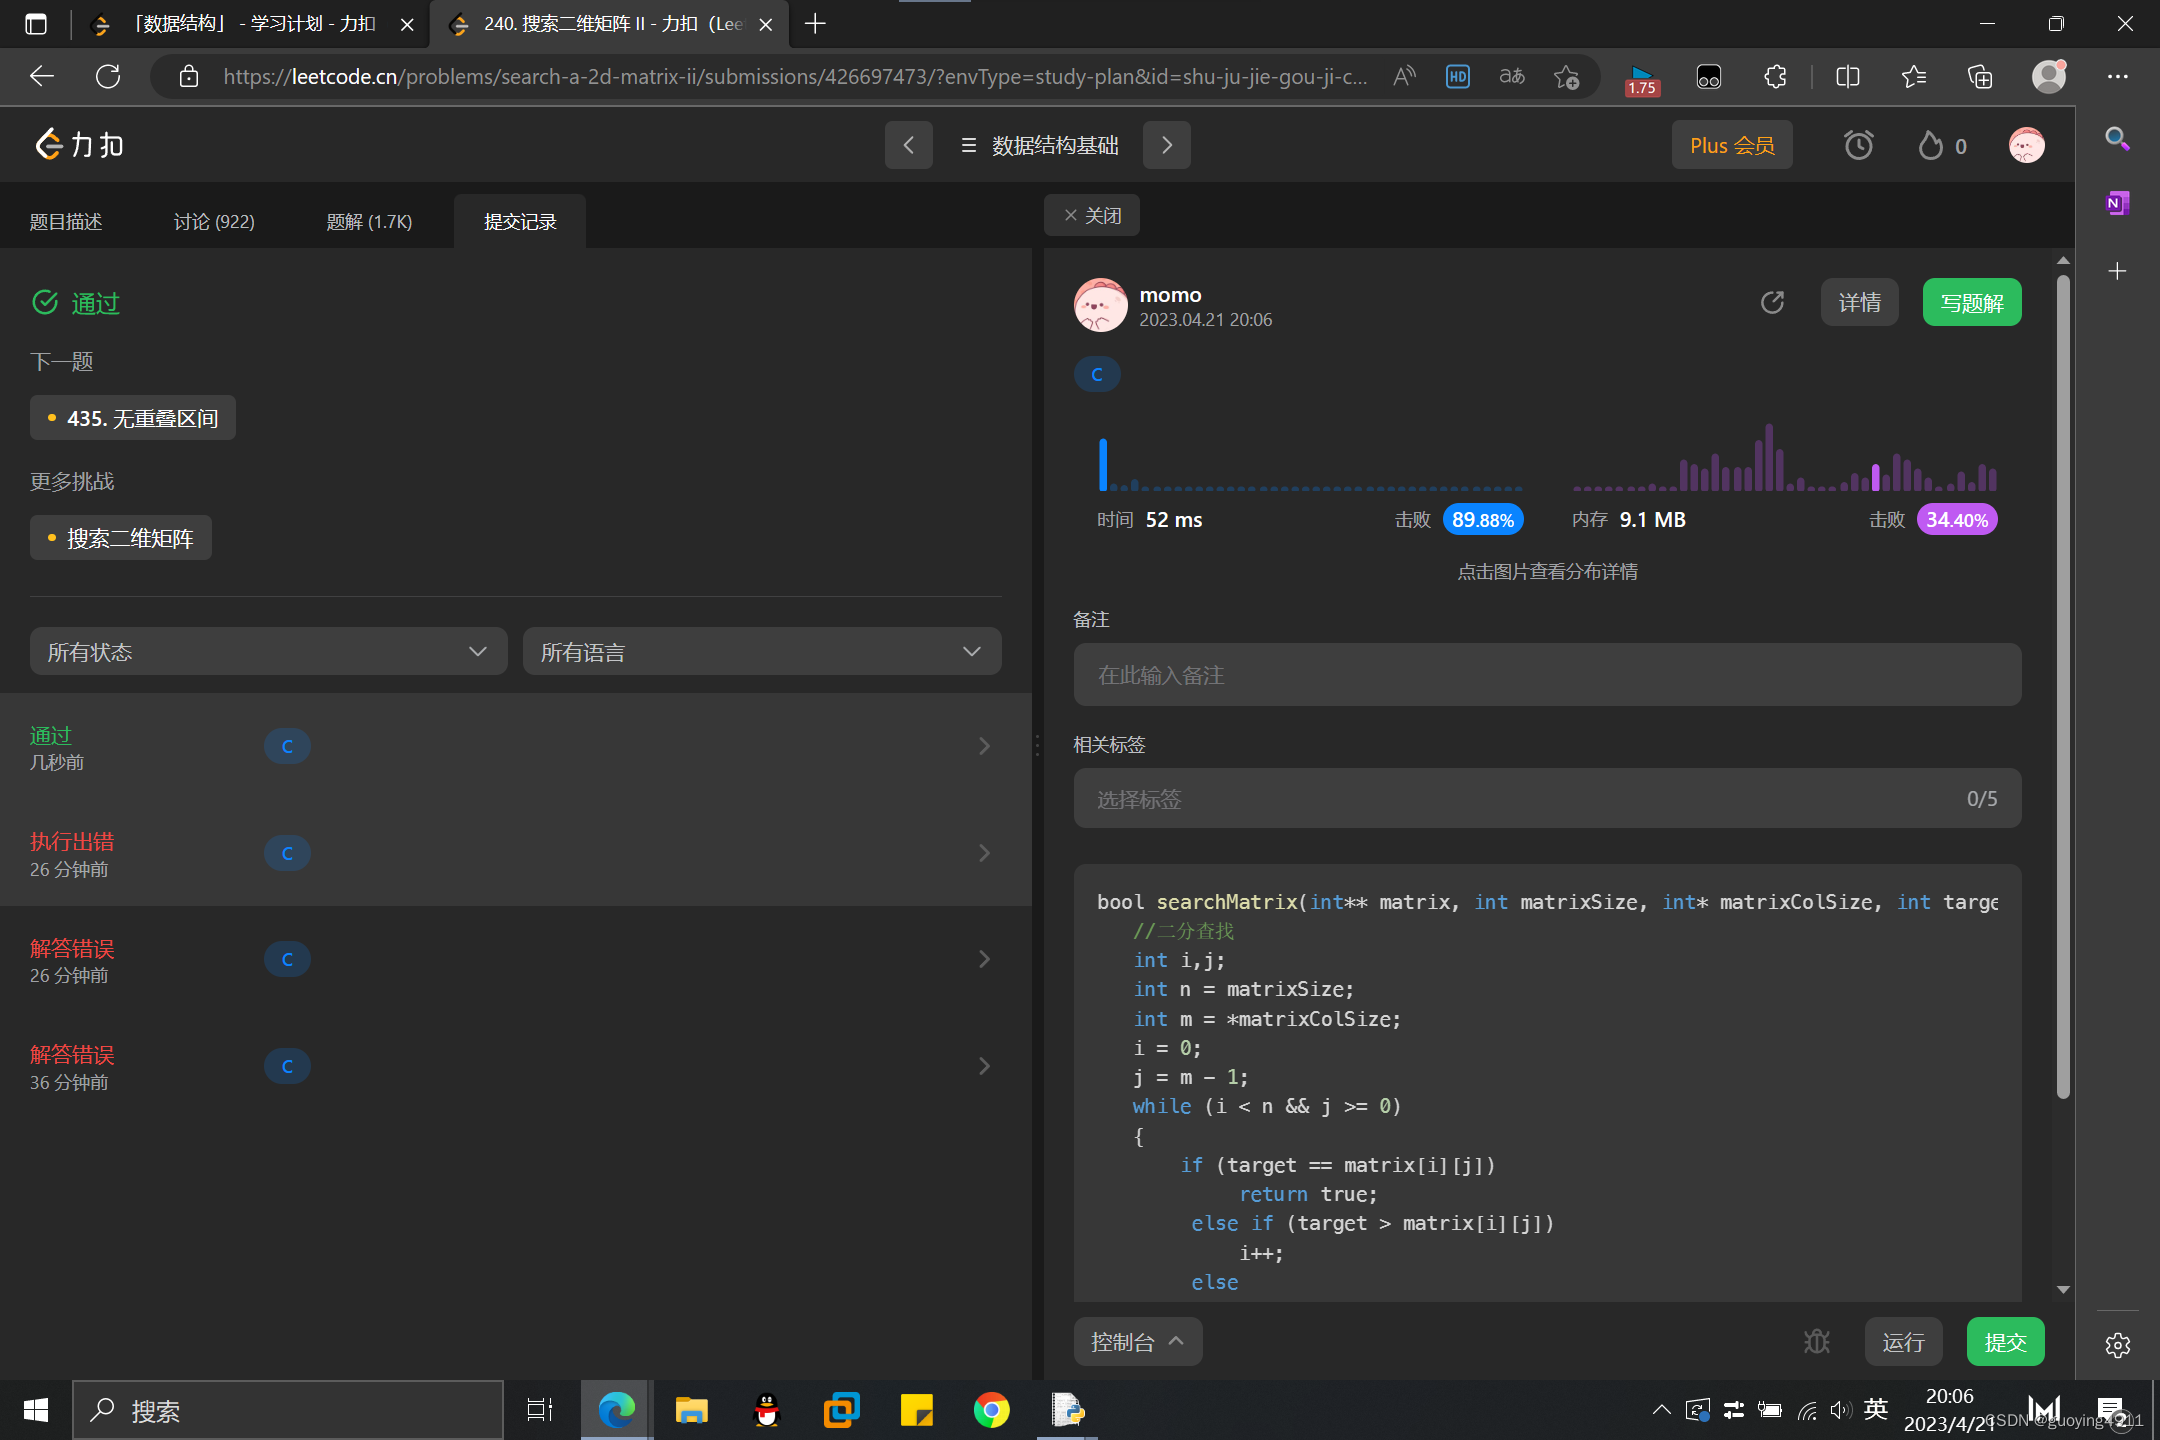Expand the 所有语言 dropdown
Viewport: 2160px width, 1440px height.
click(761, 652)
